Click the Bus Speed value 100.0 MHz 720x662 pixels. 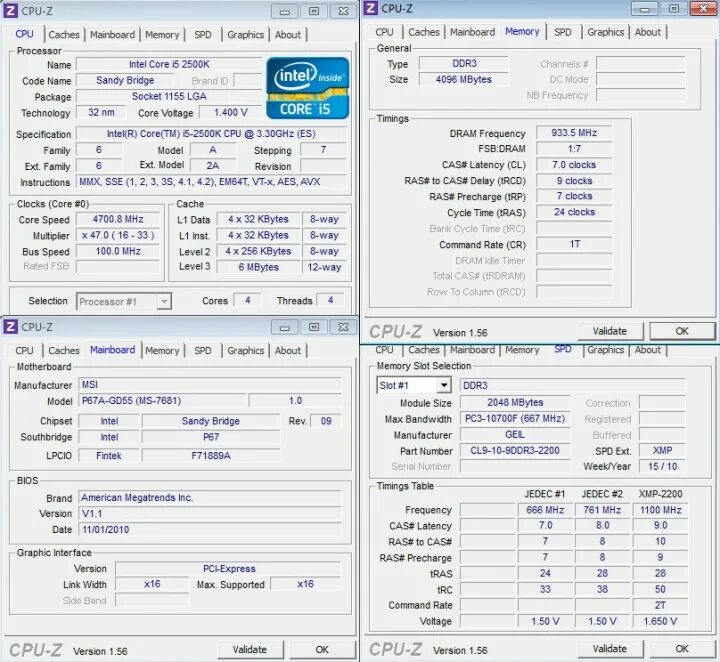[118, 252]
